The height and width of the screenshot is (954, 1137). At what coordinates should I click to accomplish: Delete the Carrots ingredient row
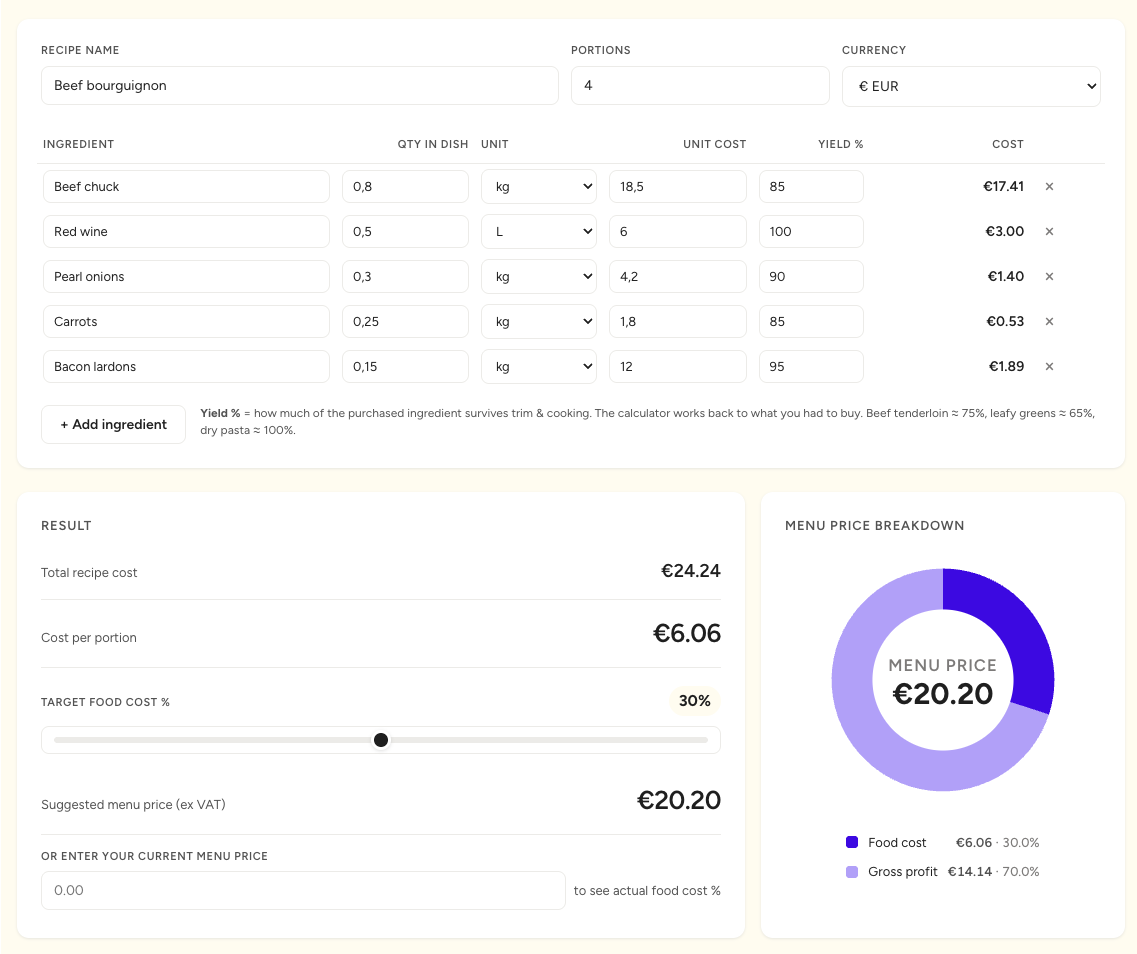point(1049,321)
